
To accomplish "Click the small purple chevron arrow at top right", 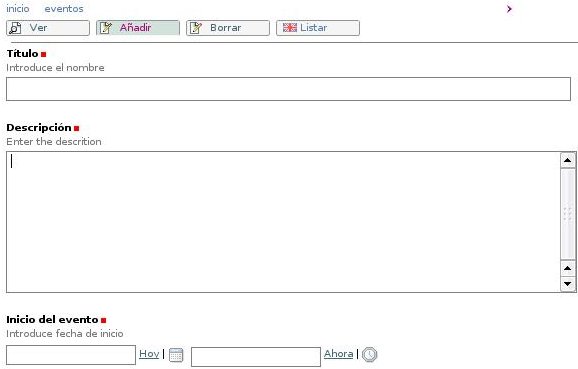I will coord(509,9).
